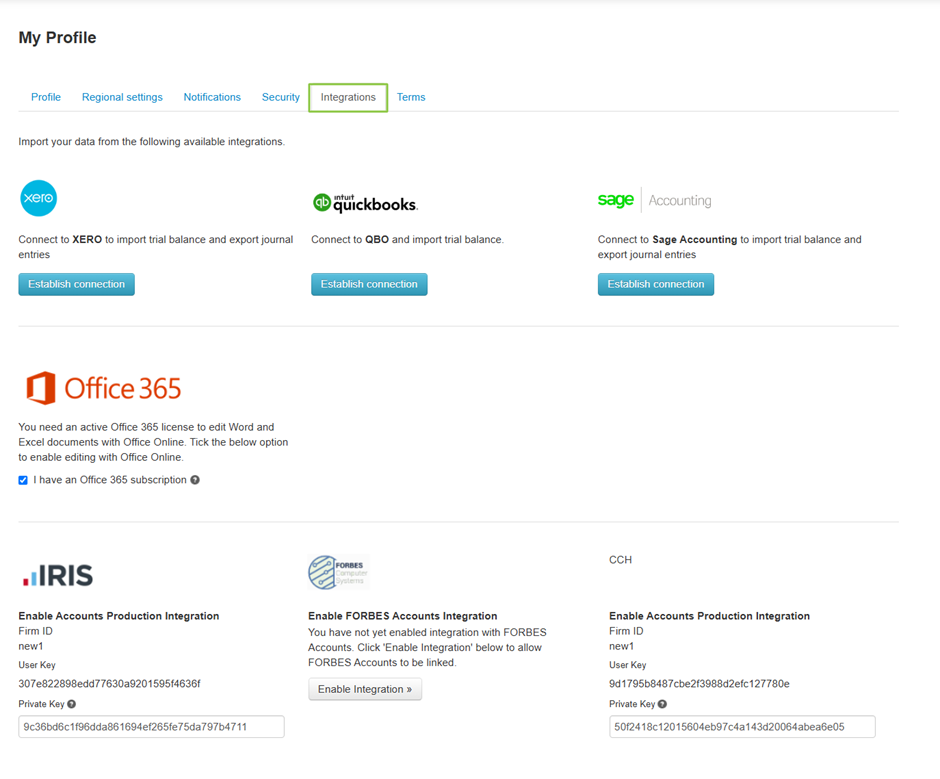Image resolution: width=940 pixels, height=779 pixels.
Task: Click help icon next to CCH Private Key
Action: click(x=662, y=704)
